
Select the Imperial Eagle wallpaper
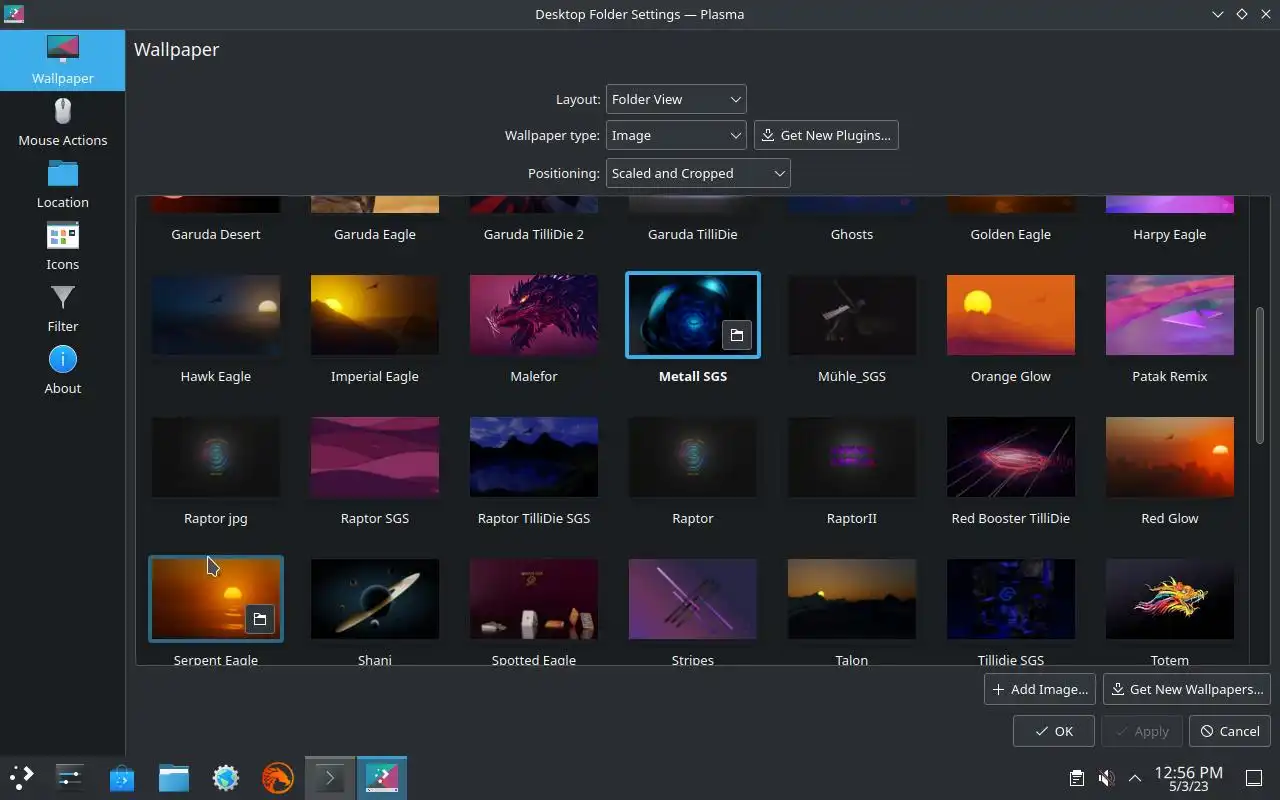(x=374, y=315)
